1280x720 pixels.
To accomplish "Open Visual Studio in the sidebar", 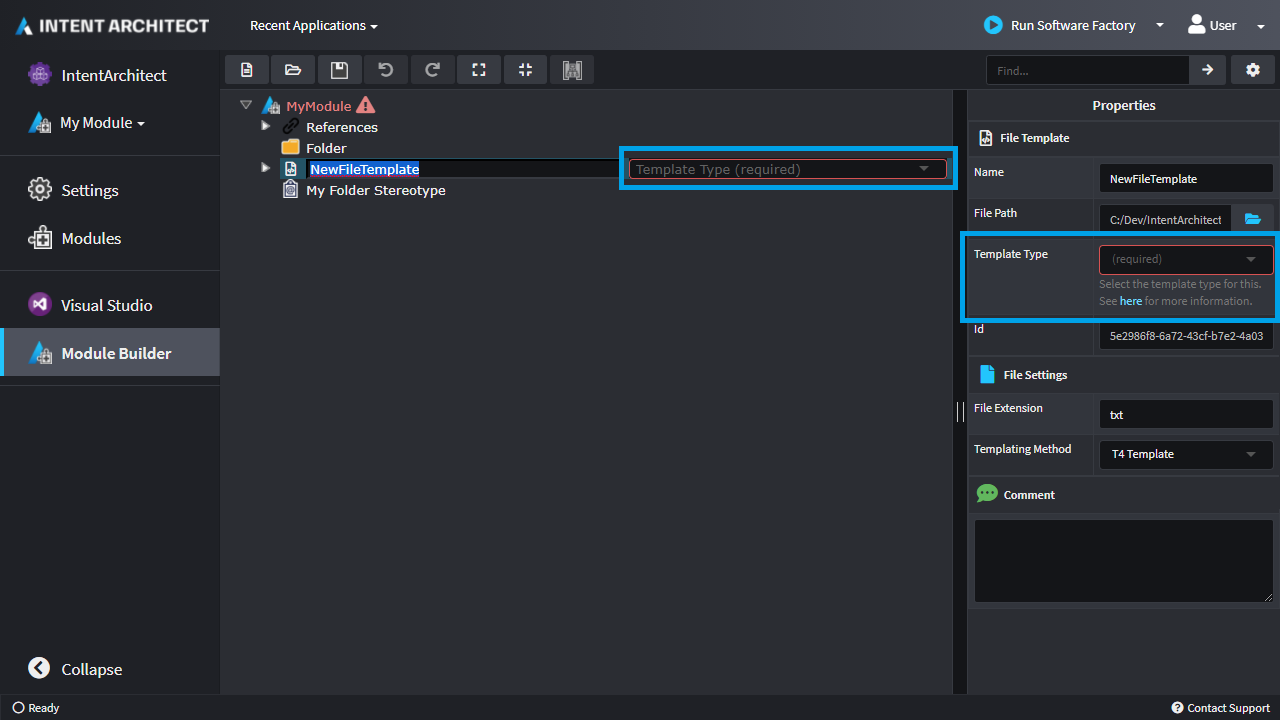I will click(110, 305).
